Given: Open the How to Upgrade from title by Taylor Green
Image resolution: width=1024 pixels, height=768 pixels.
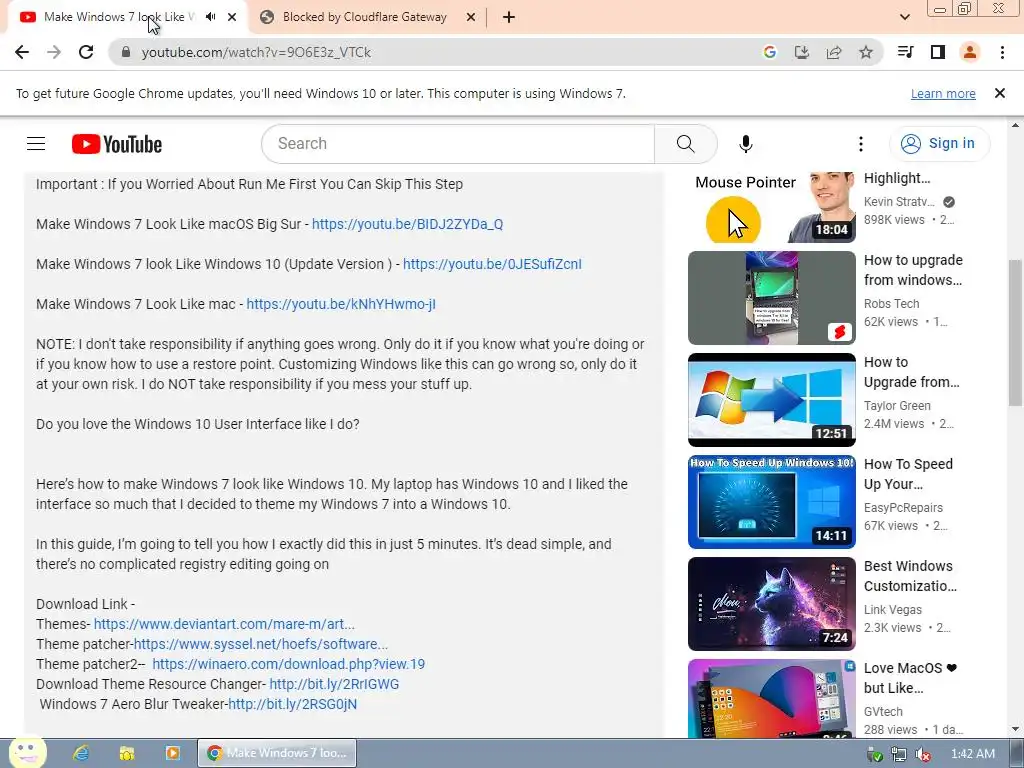Looking at the screenshot, I should click(x=912, y=372).
